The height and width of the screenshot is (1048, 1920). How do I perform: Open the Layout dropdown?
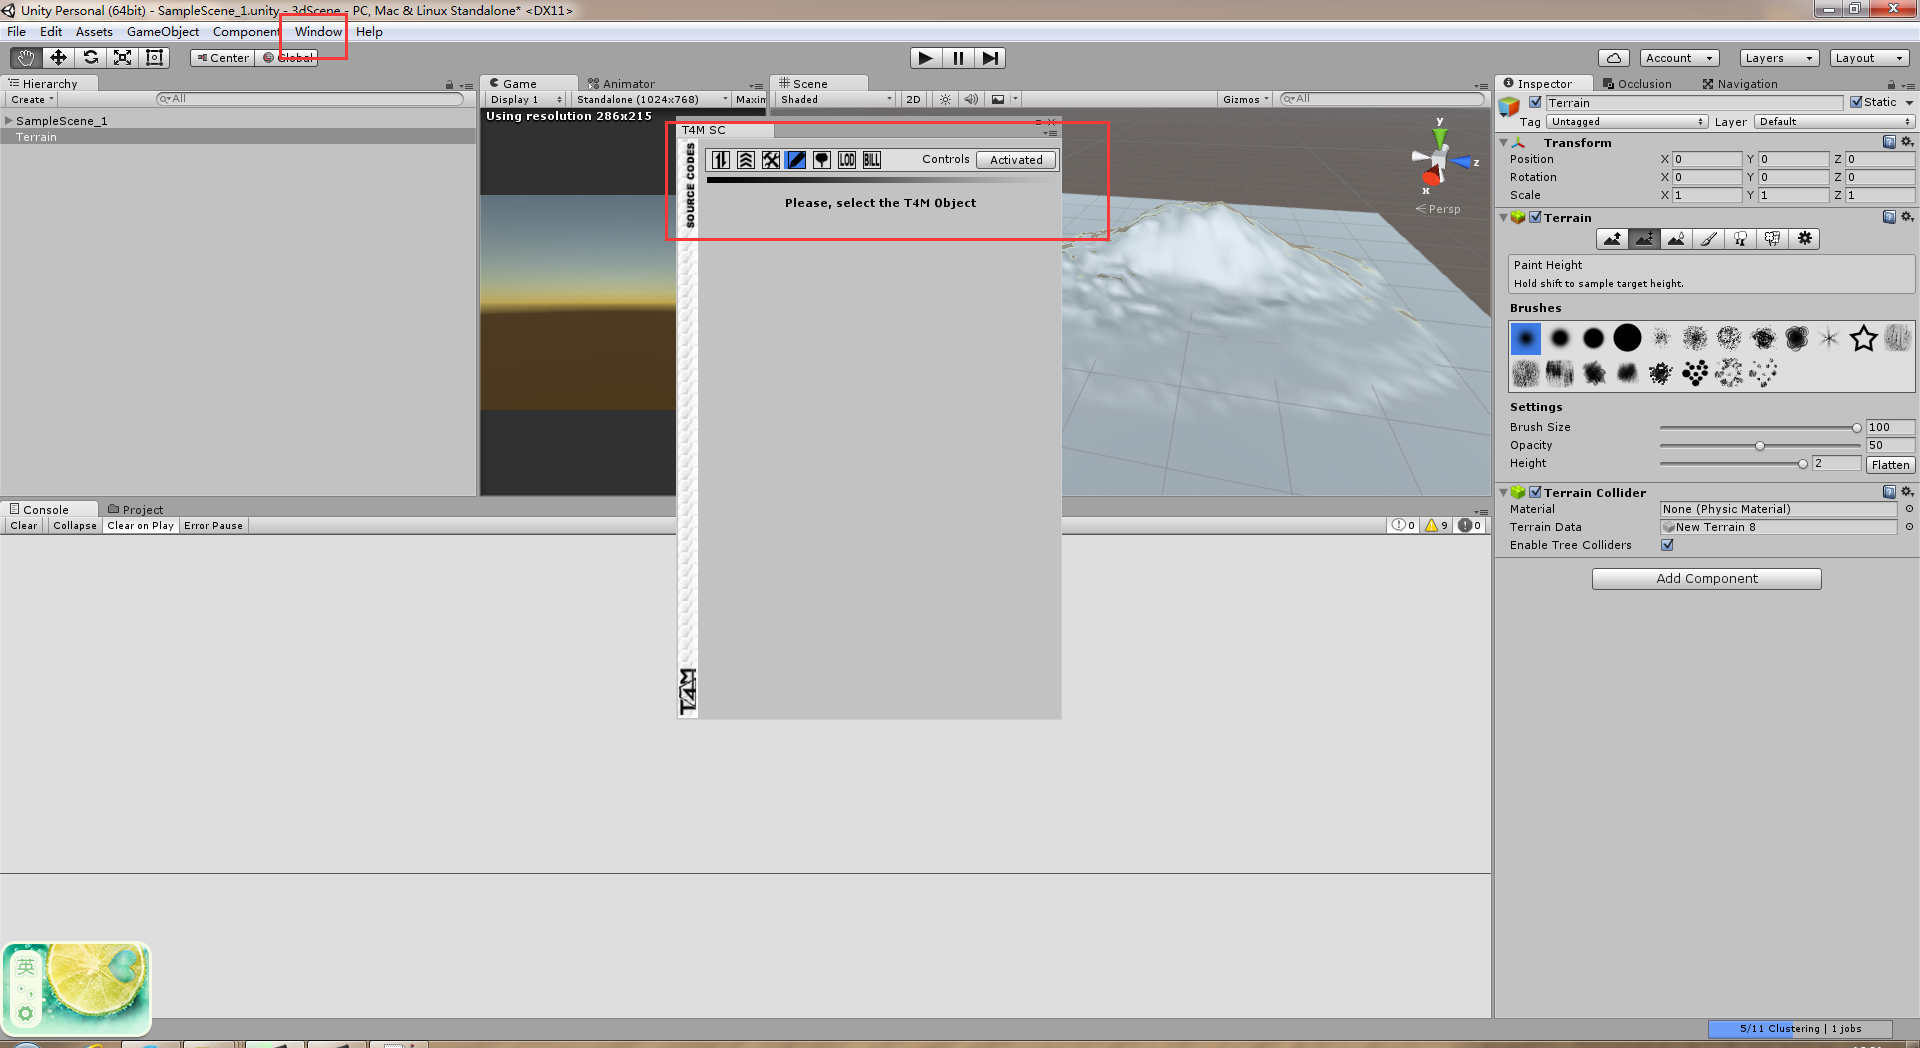tap(1869, 58)
